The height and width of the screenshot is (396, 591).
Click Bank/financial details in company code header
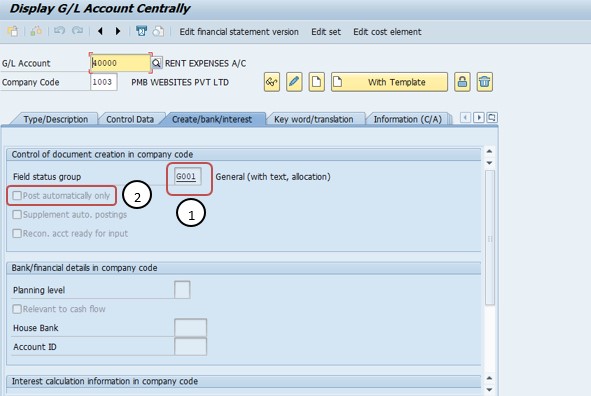(84, 268)
